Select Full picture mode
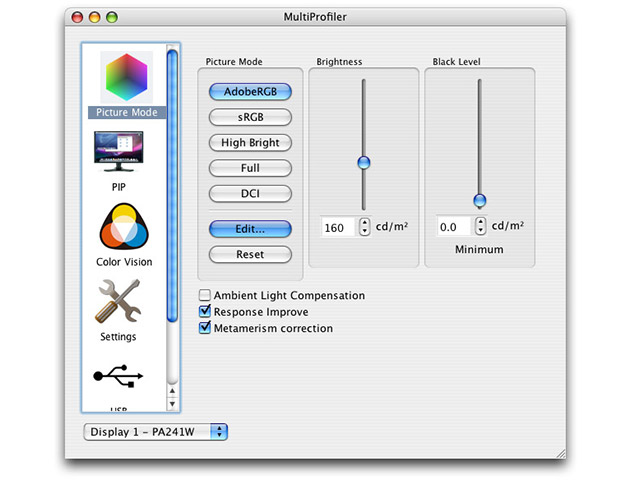Screen dimensions: 640x480 tap(250, 168)
